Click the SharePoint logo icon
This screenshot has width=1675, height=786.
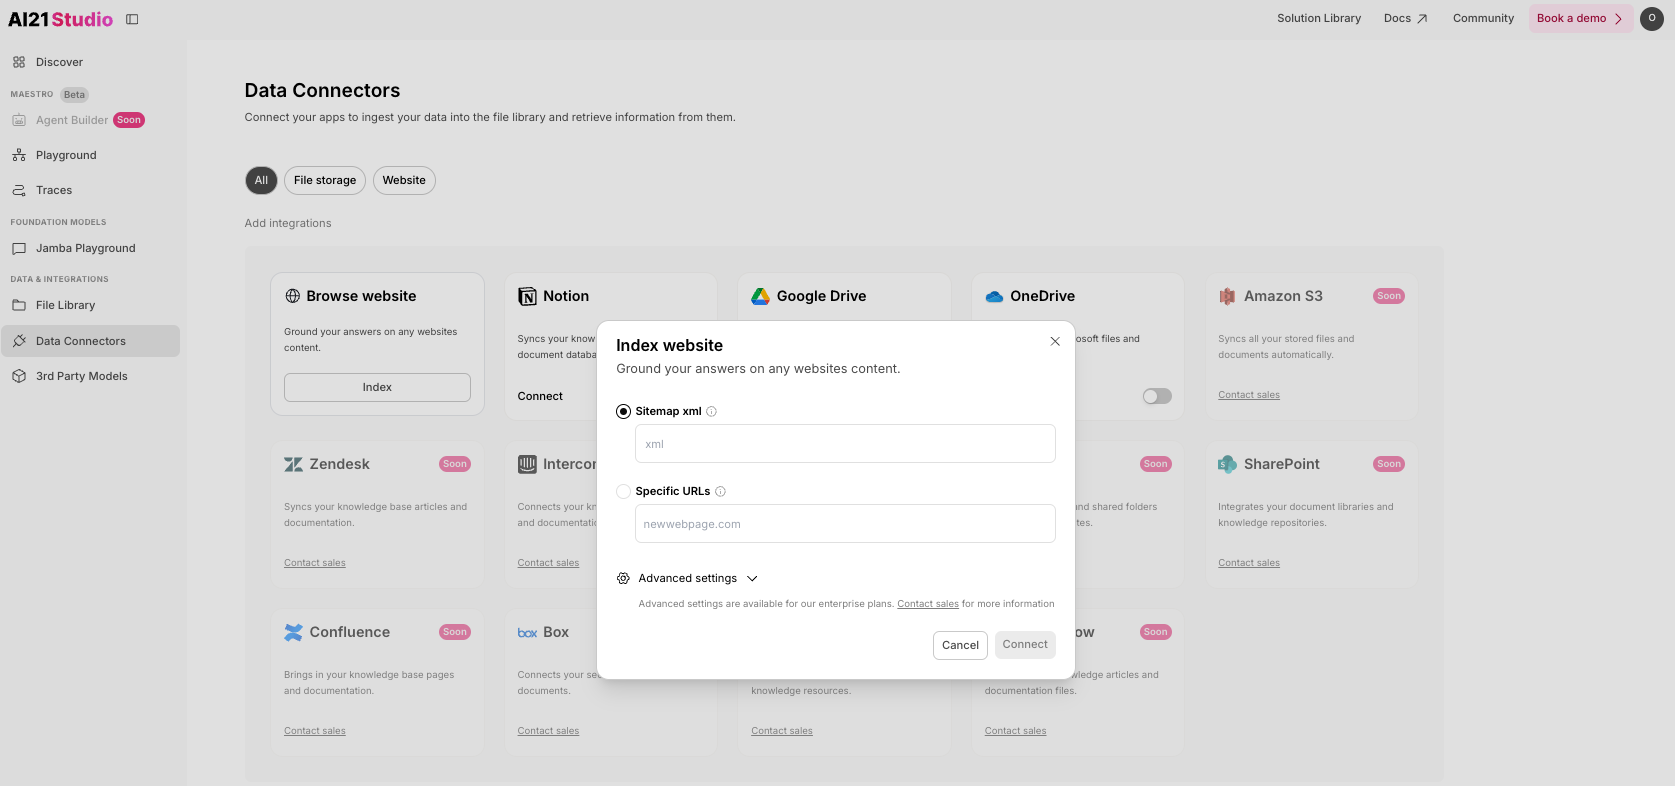tap(1227, 464)
